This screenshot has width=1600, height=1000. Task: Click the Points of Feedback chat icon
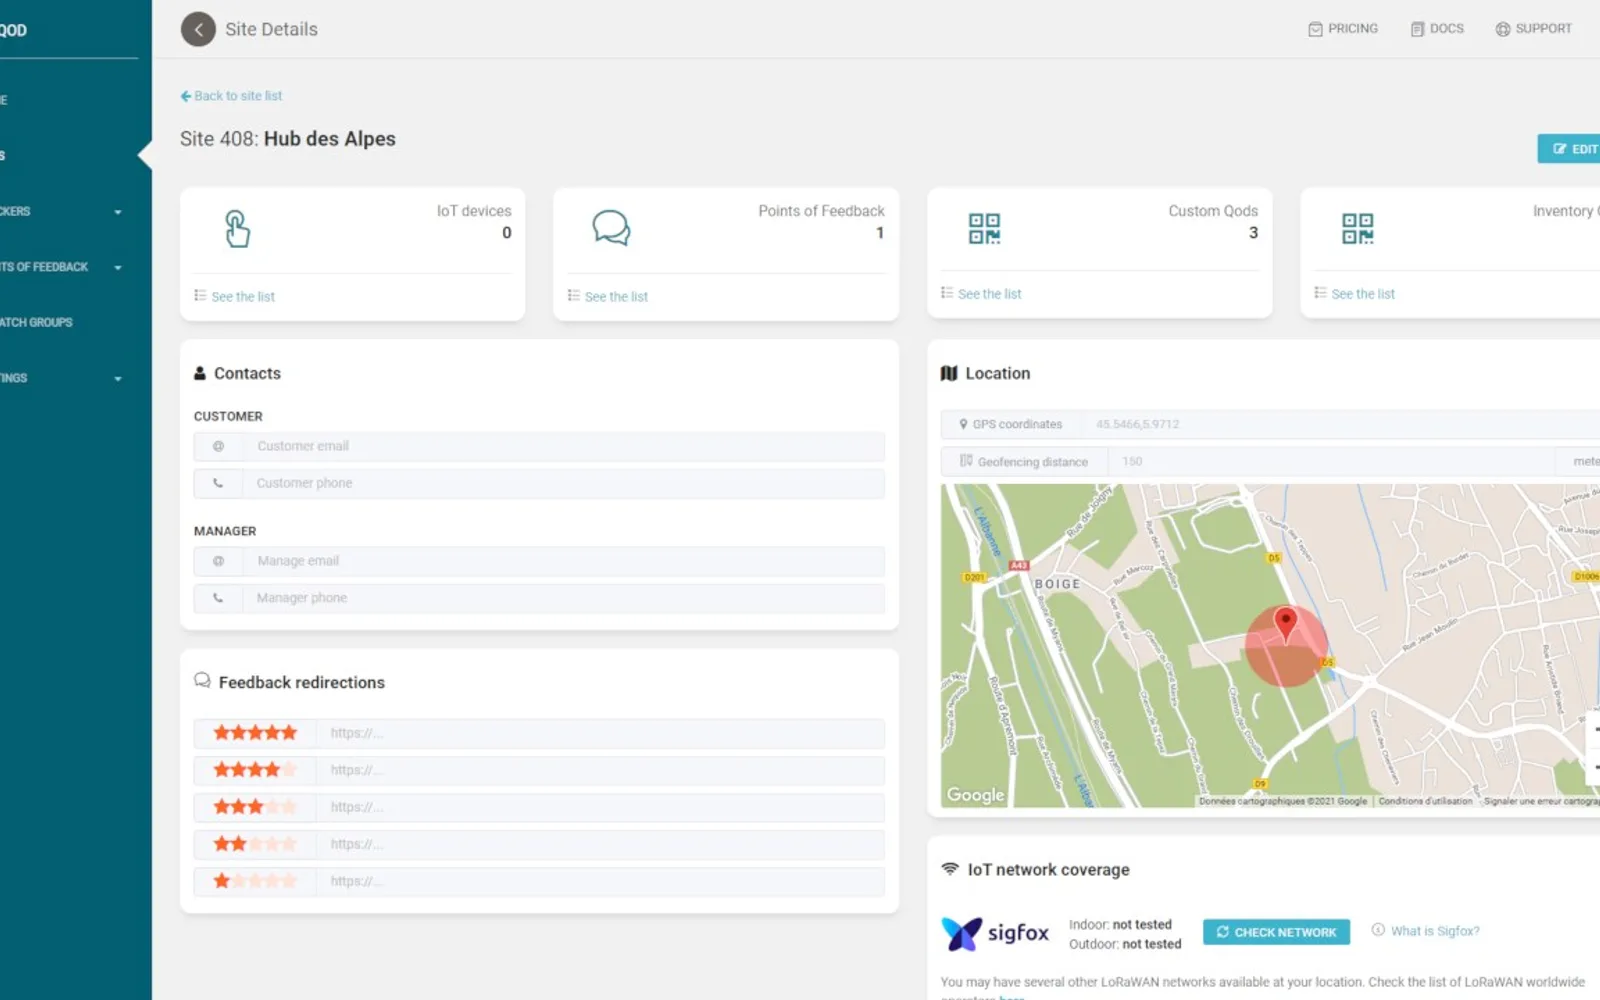point(611,228)
